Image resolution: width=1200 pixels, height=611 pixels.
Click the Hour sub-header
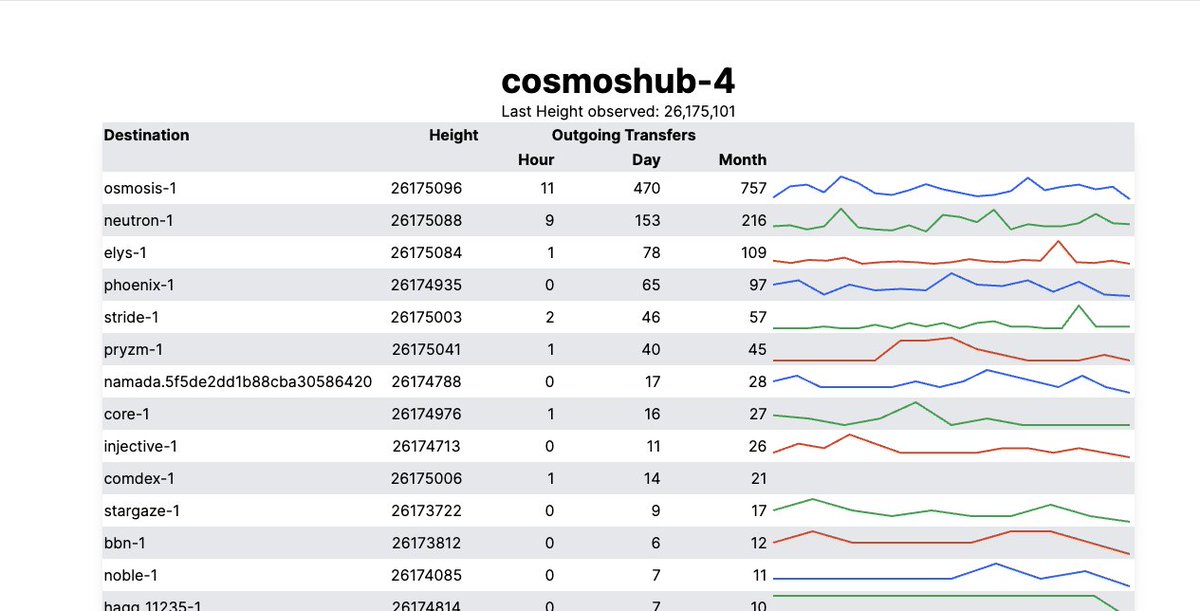coord(536,160)
